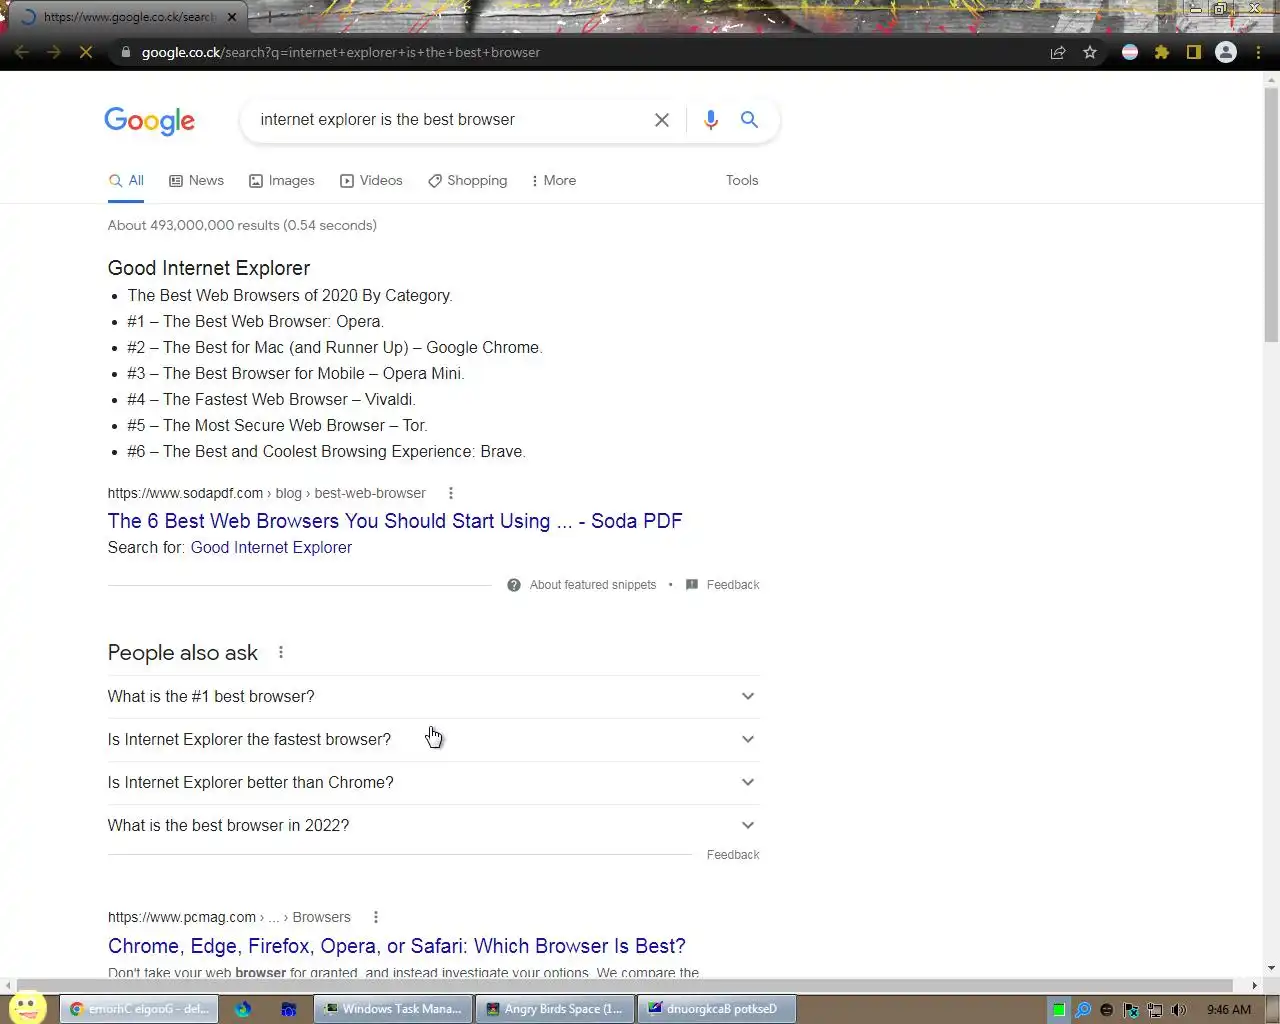Open options dots beside sodapdf.com result
Image resolution: width=1280 pixels, height=1024 pixels.
[451, 493]
